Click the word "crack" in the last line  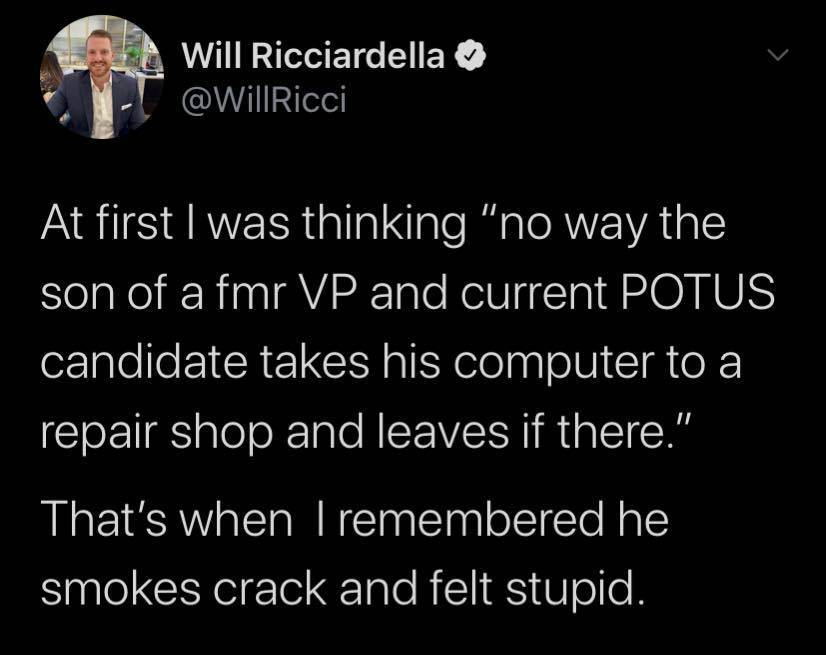coord(279,589)
